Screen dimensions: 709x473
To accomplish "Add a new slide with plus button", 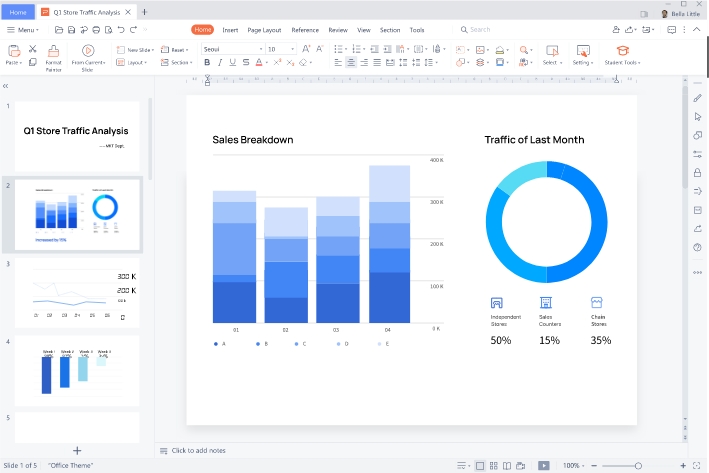I will [x=77, y=451].
